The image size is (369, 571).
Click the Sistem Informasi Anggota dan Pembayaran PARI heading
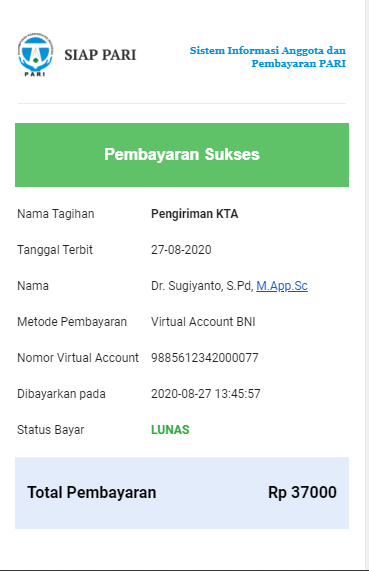268,57
